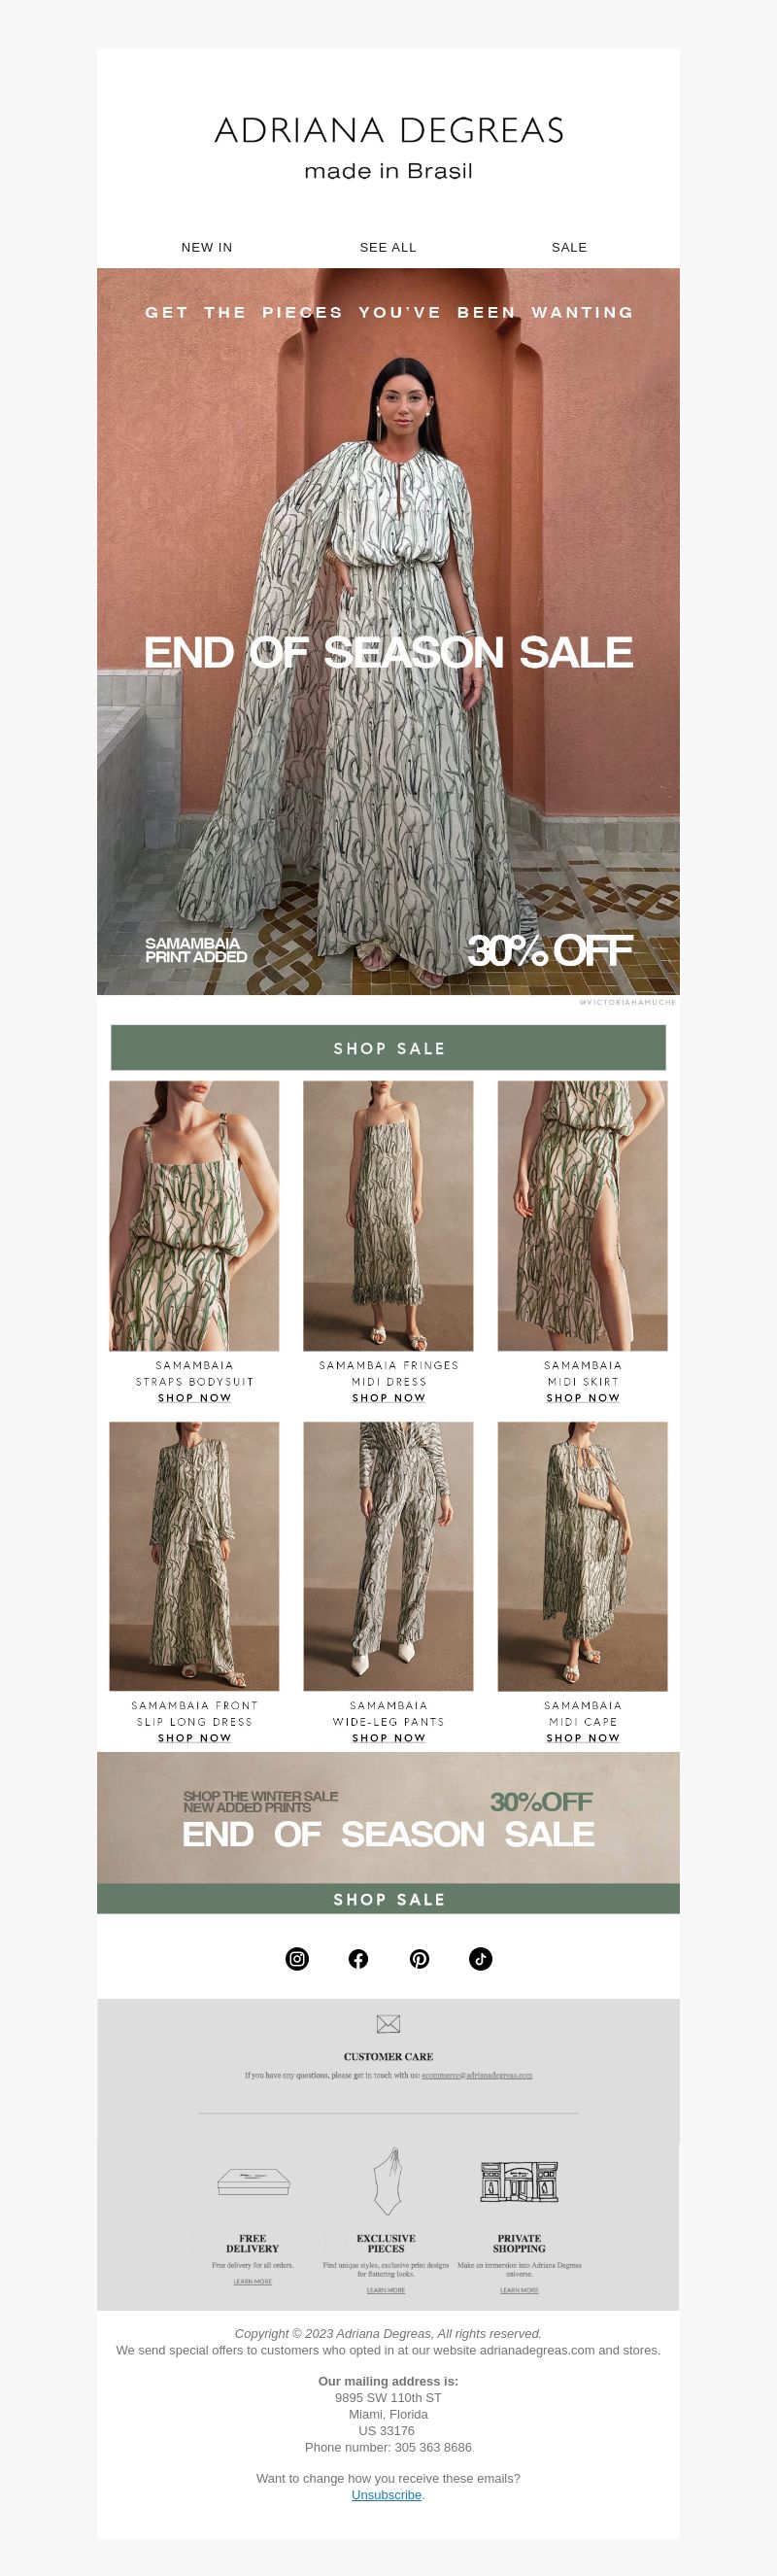Click the Customer Care envelope icon
Viewport: 777px width, 2576px height.
388,2024
